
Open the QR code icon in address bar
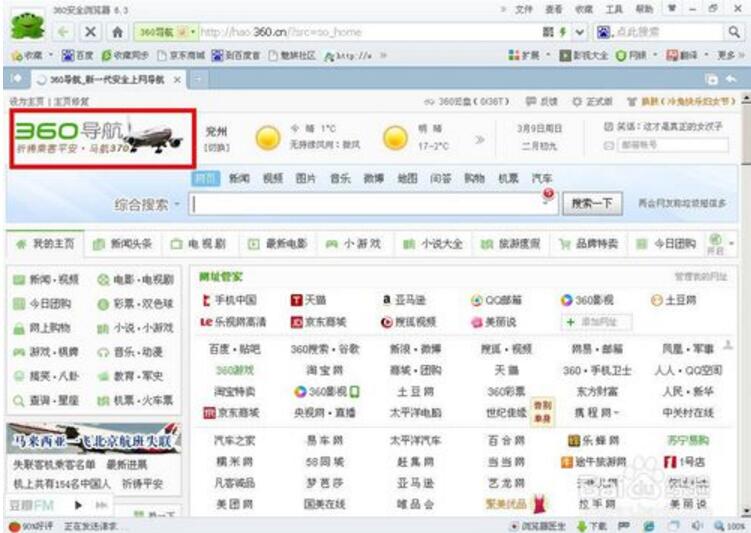click(x=548, y=32)
